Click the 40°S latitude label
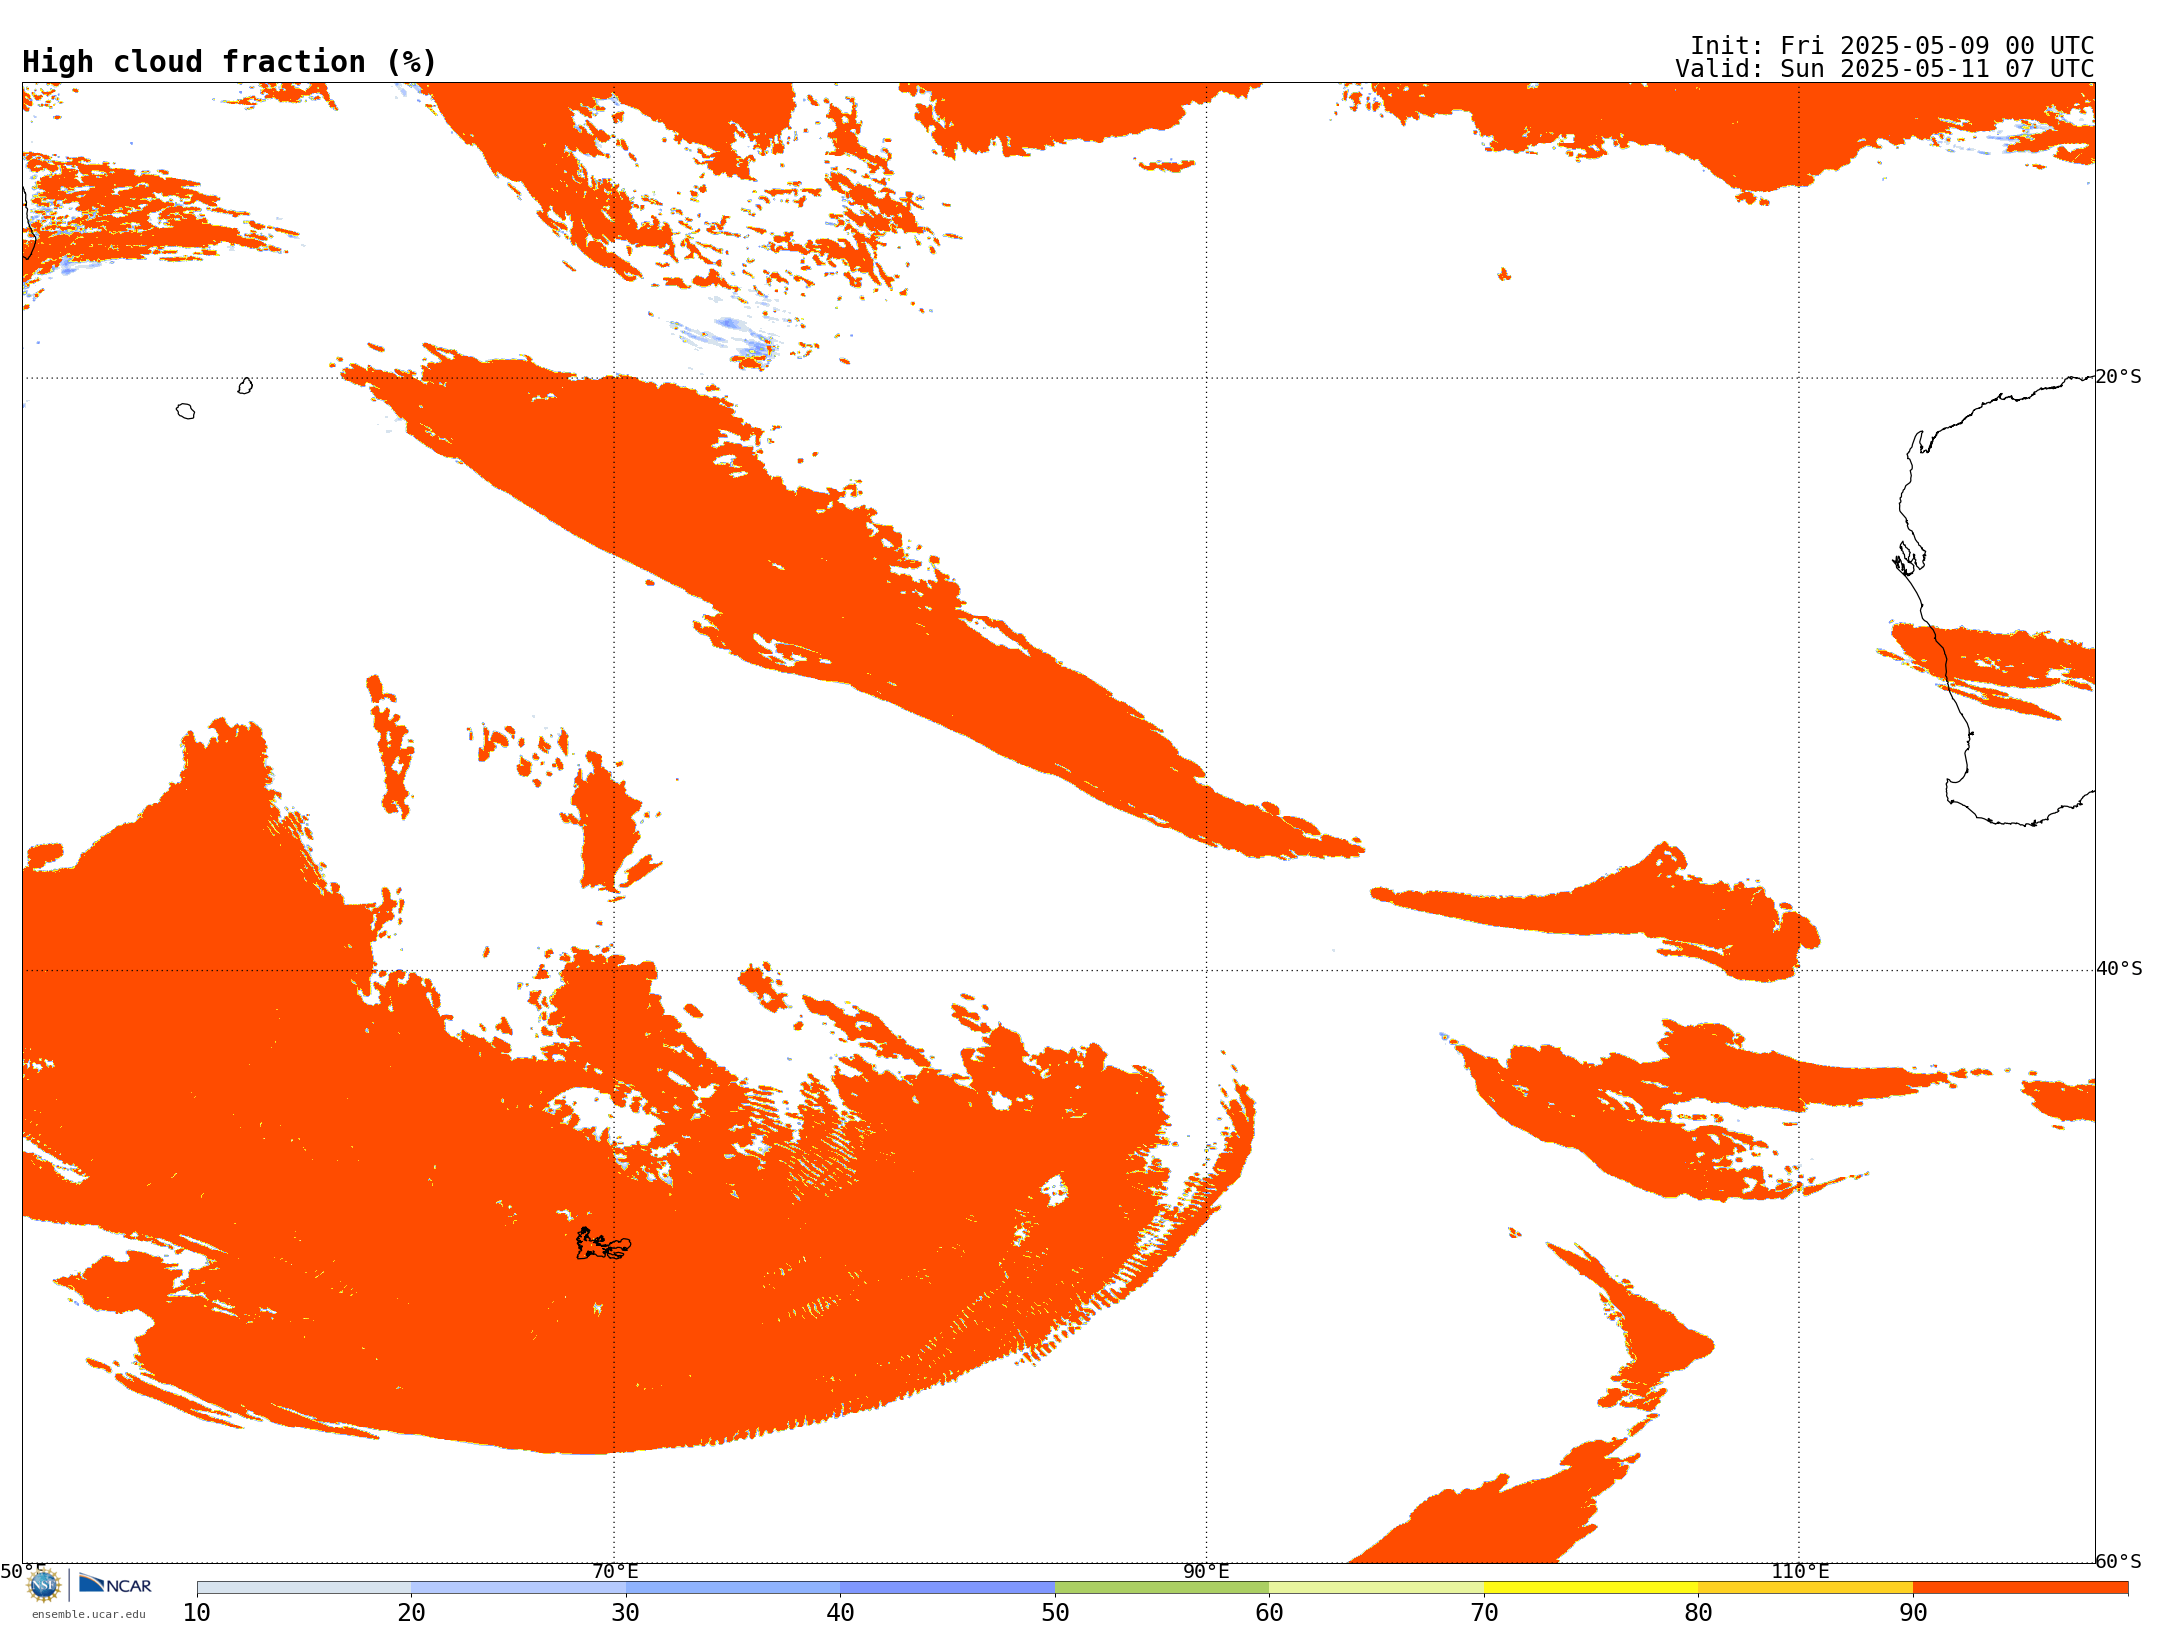 click(x=2119, y=968)
